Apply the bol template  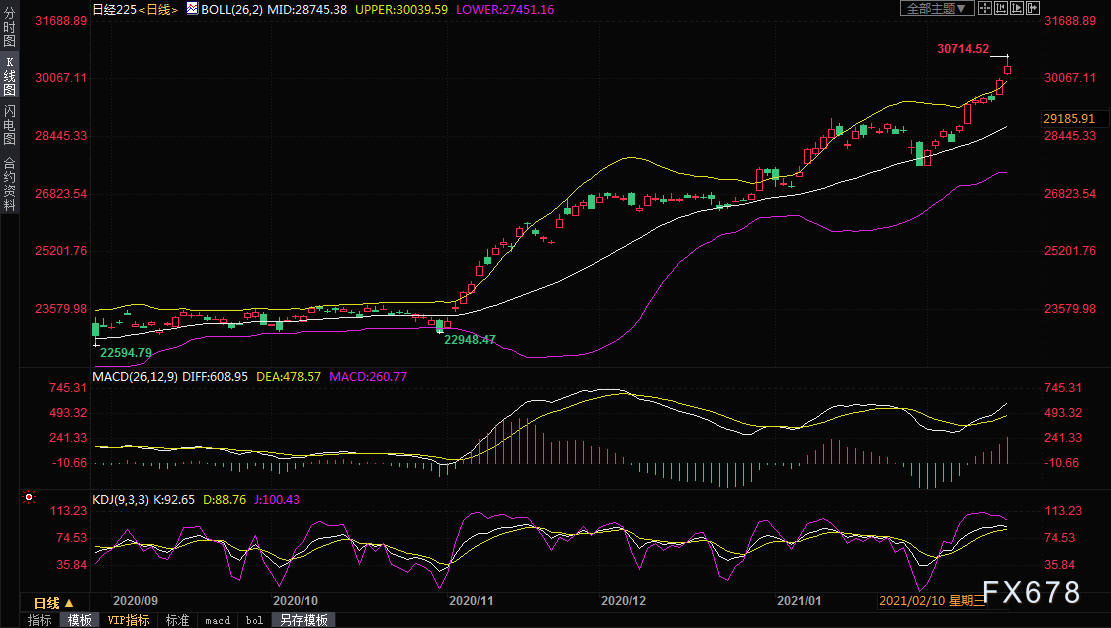254,620
